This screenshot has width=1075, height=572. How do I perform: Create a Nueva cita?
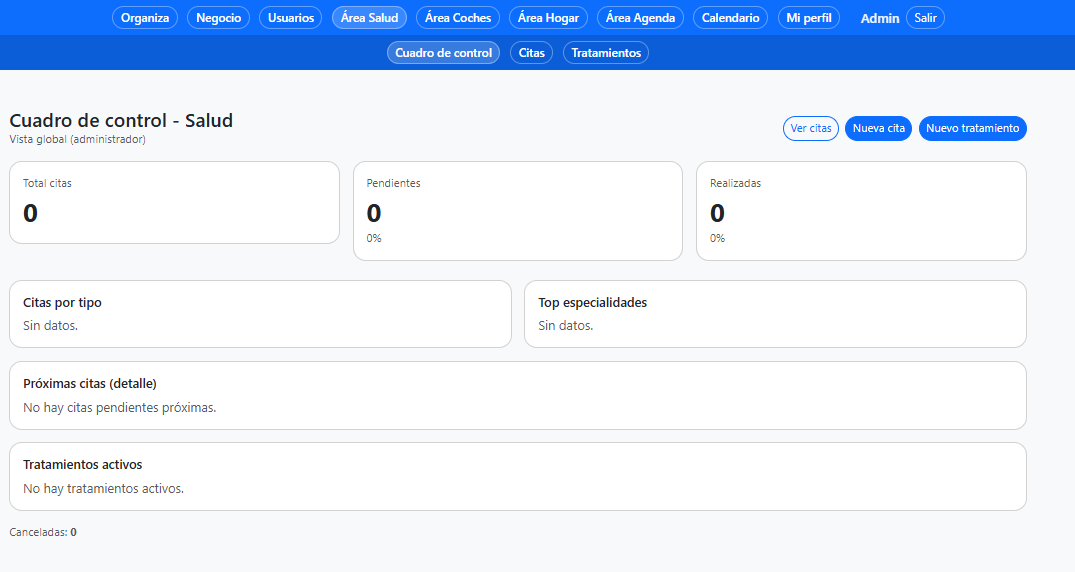tap(878, 128)
